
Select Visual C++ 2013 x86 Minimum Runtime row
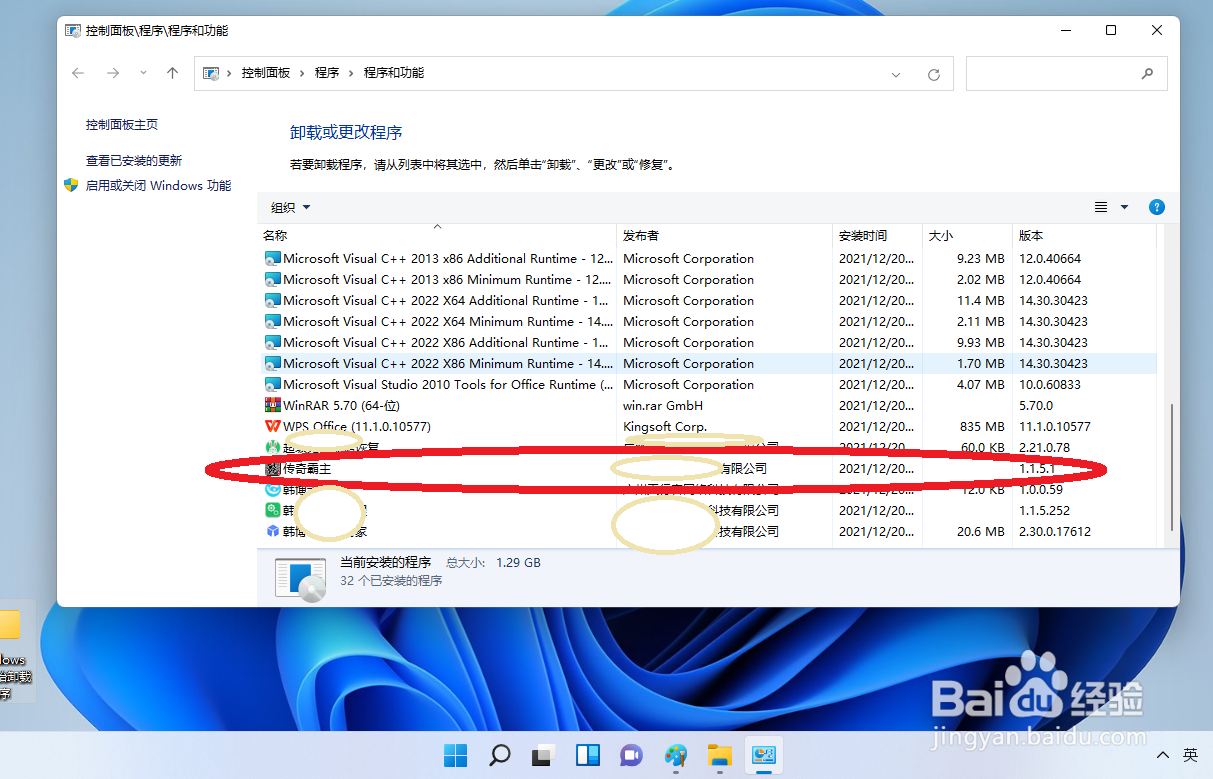pyautogui.click(x=708, y=280)
